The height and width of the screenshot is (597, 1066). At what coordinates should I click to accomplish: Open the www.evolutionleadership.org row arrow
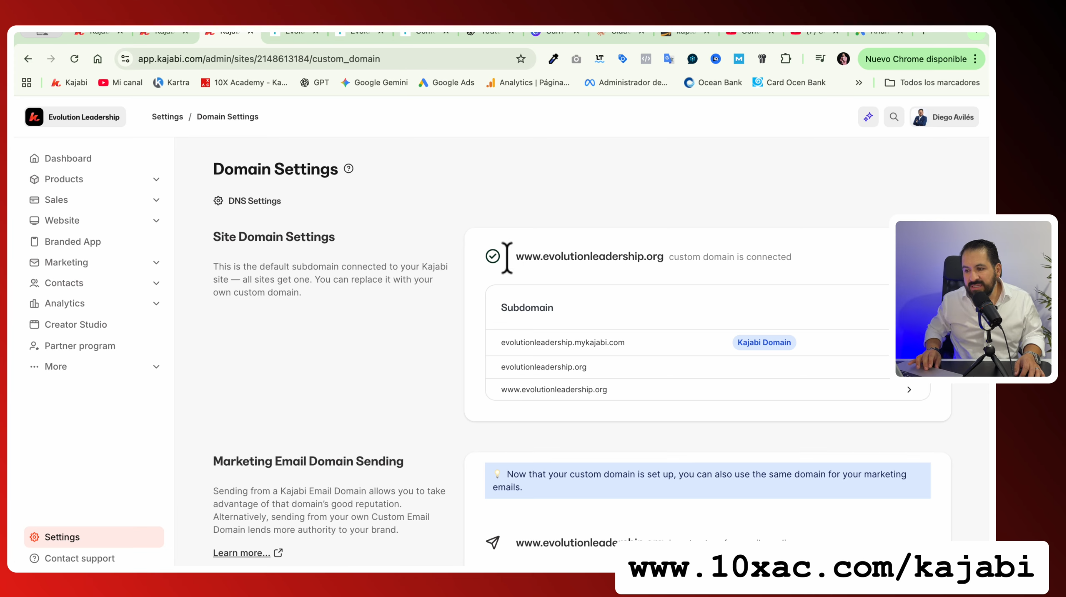[909, 390]
